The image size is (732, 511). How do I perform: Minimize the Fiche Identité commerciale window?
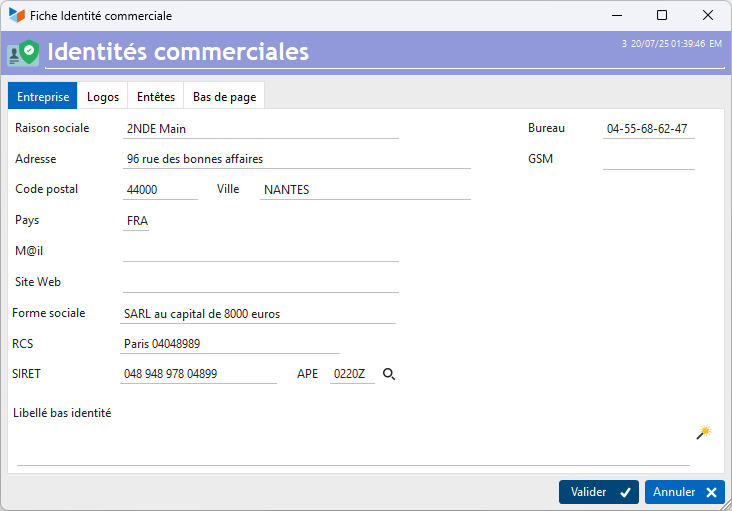[617, 15]
